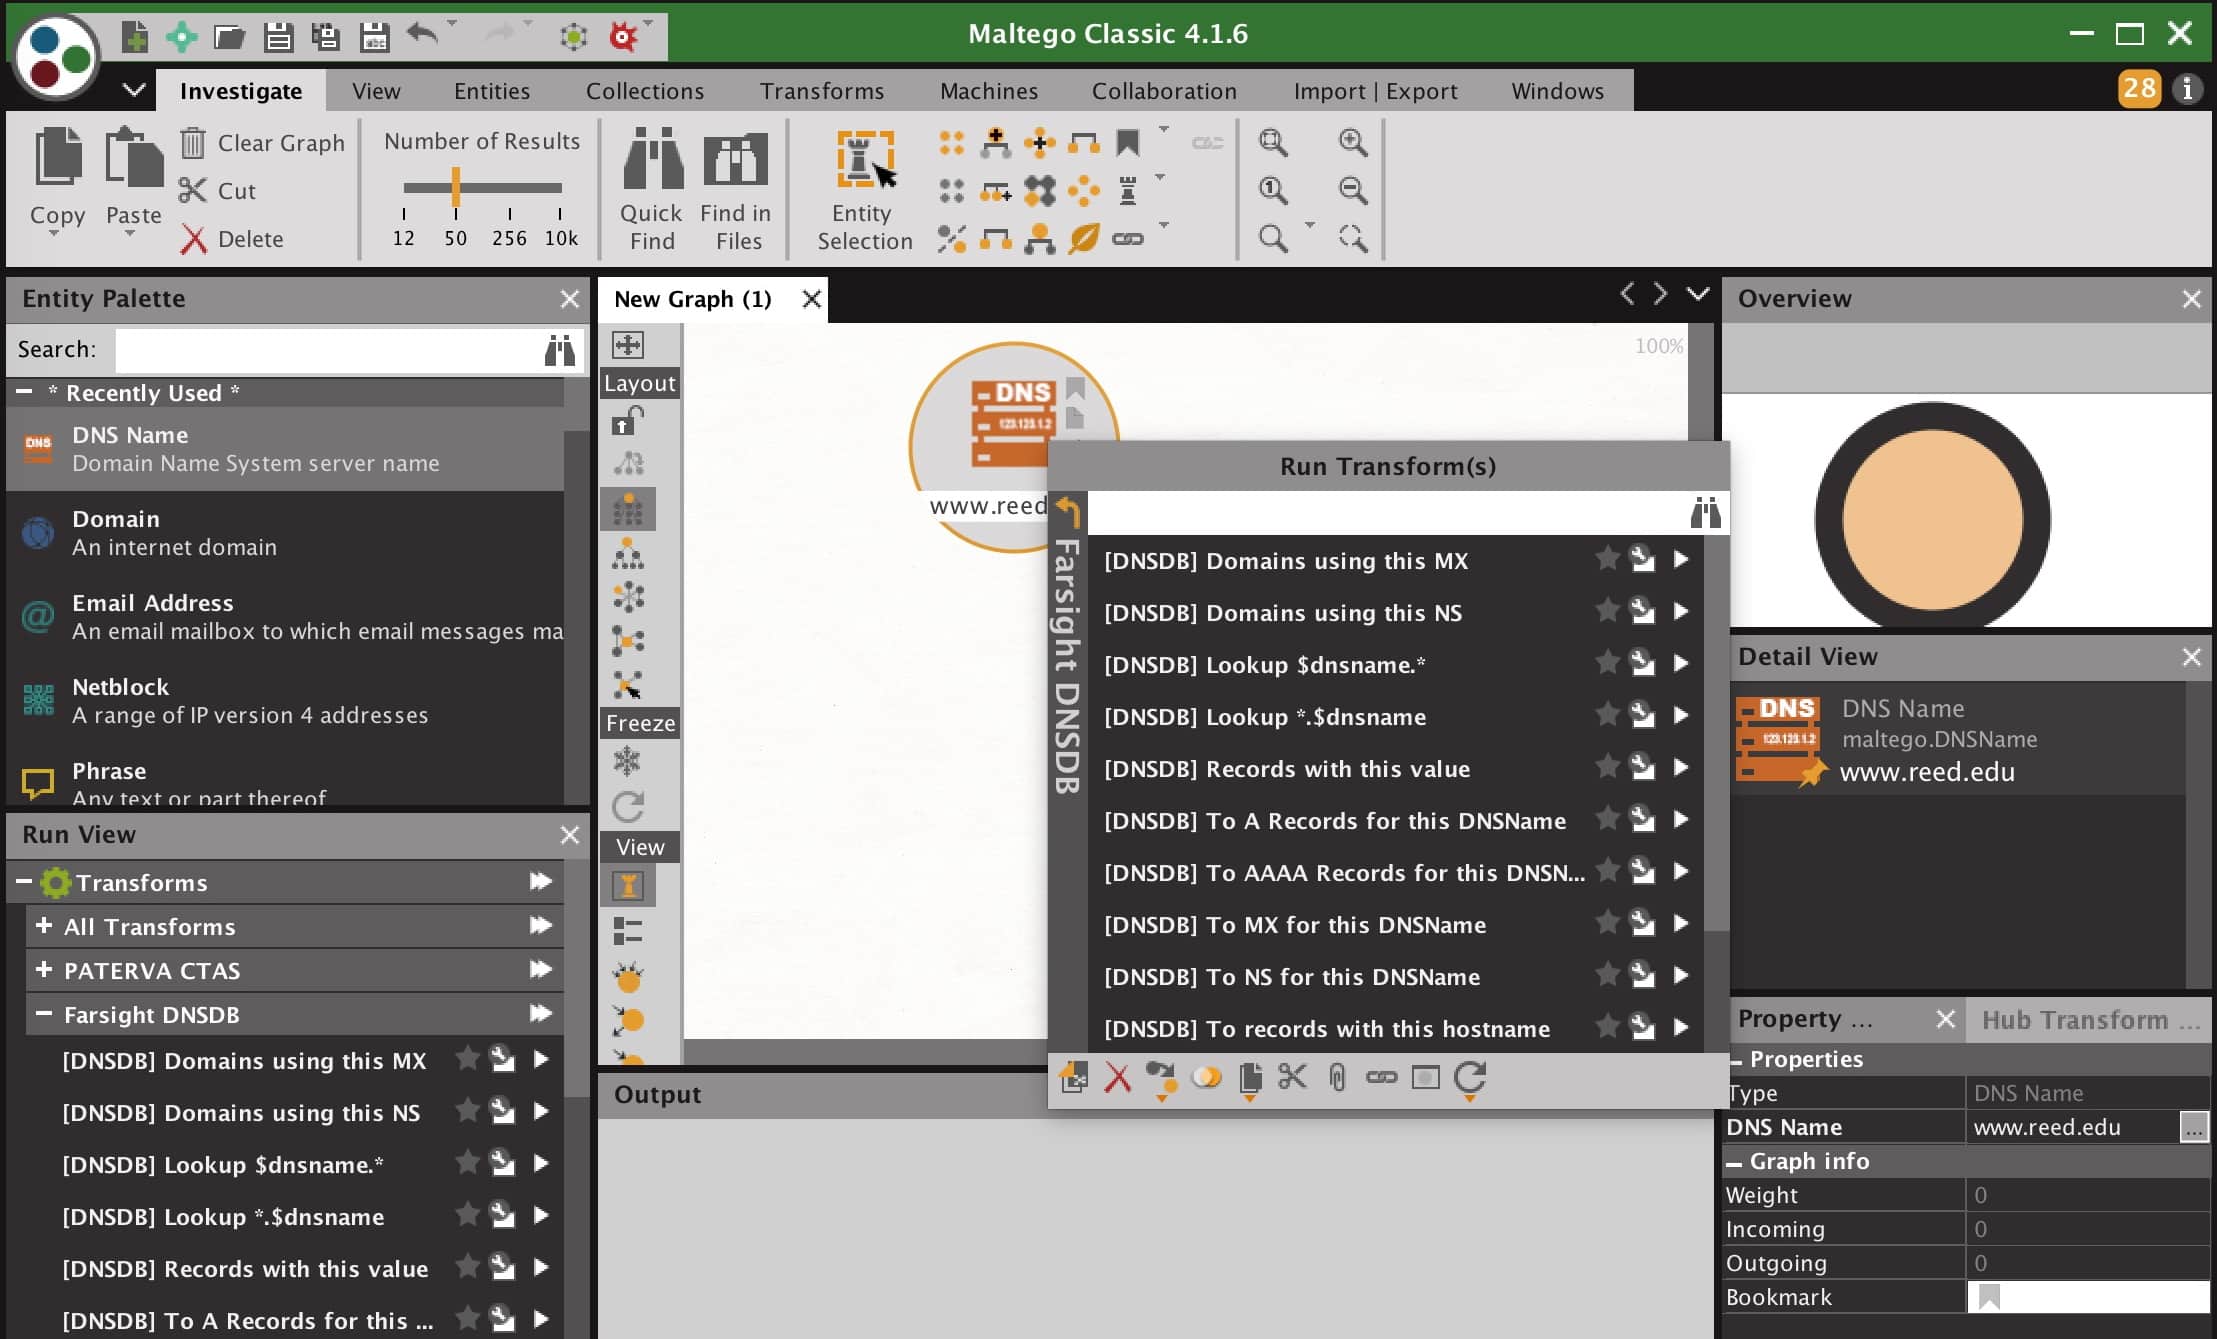2217x1339 pixels.
Task: Open the Machines ribbon tab
Action: (x=988, y=91)
